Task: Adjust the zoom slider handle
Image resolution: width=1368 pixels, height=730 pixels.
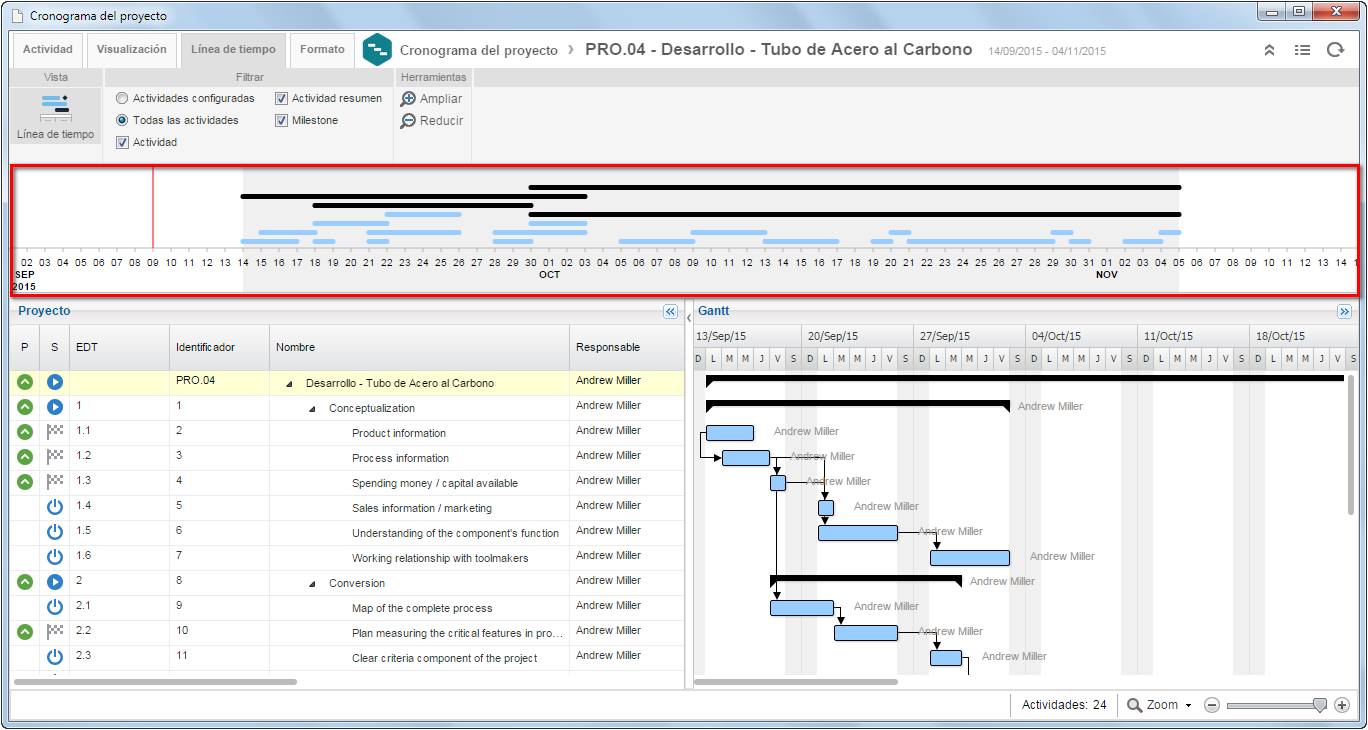Action: tap(1319, 705)
